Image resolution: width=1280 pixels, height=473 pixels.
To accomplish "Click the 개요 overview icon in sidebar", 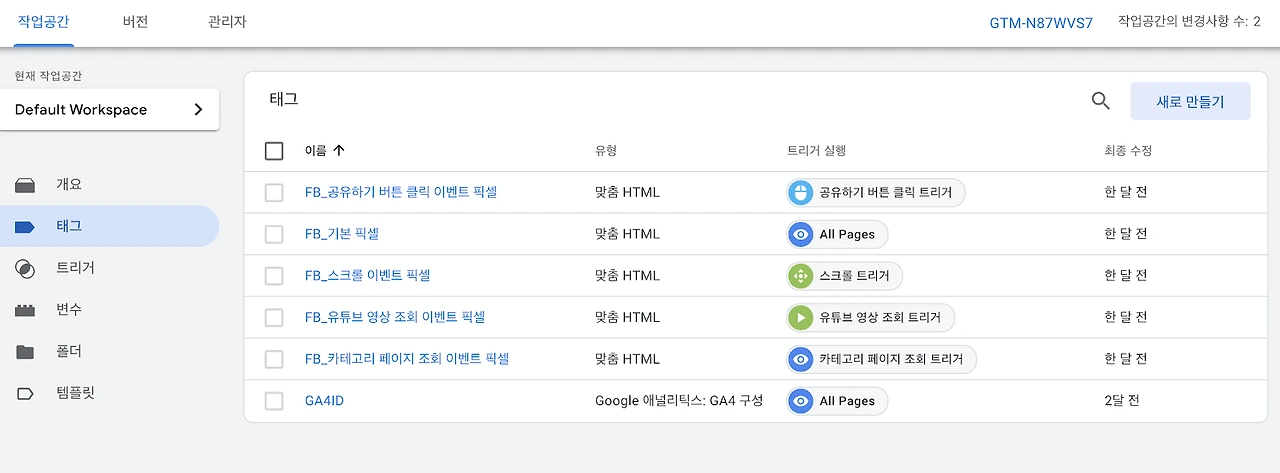I will pos(25,185).
